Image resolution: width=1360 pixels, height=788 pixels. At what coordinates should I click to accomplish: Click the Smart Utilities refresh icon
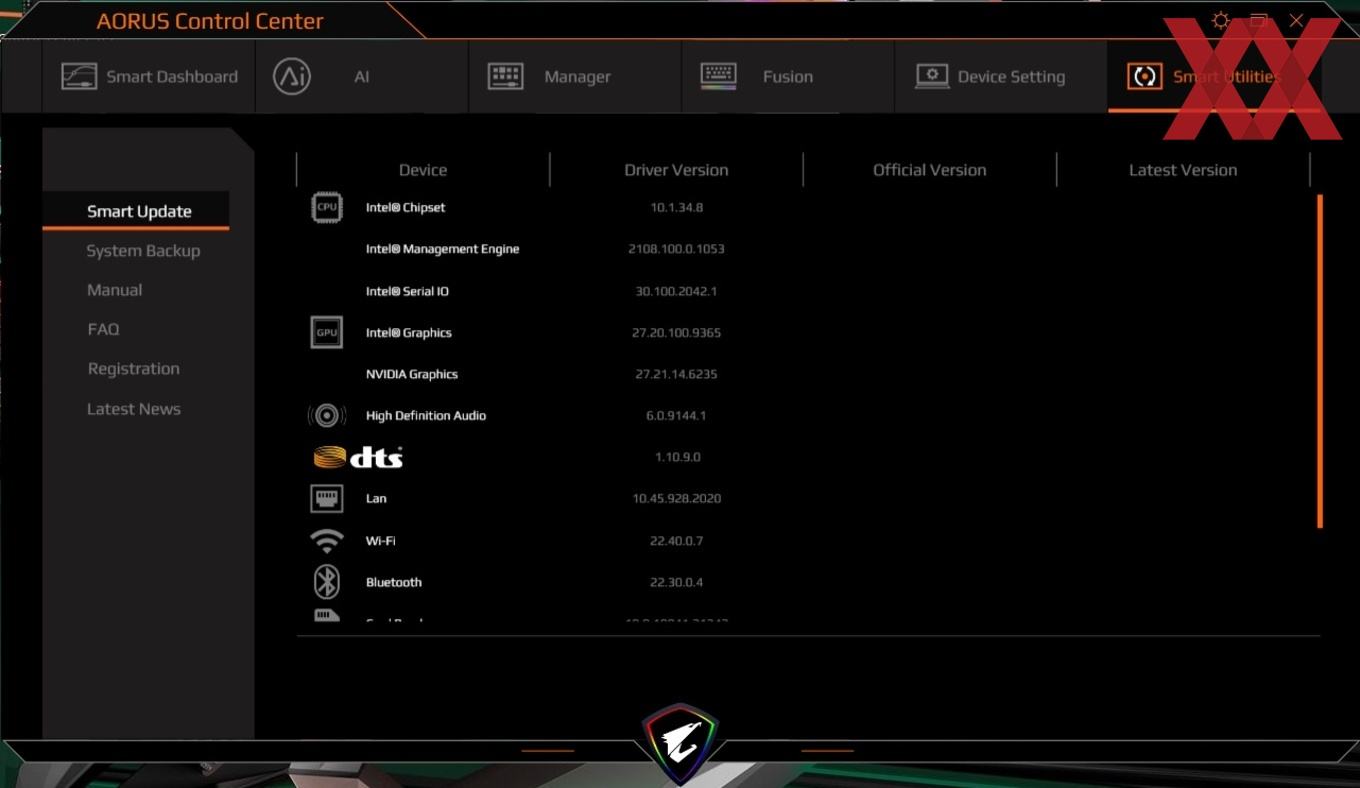(x=1144, y=77)
